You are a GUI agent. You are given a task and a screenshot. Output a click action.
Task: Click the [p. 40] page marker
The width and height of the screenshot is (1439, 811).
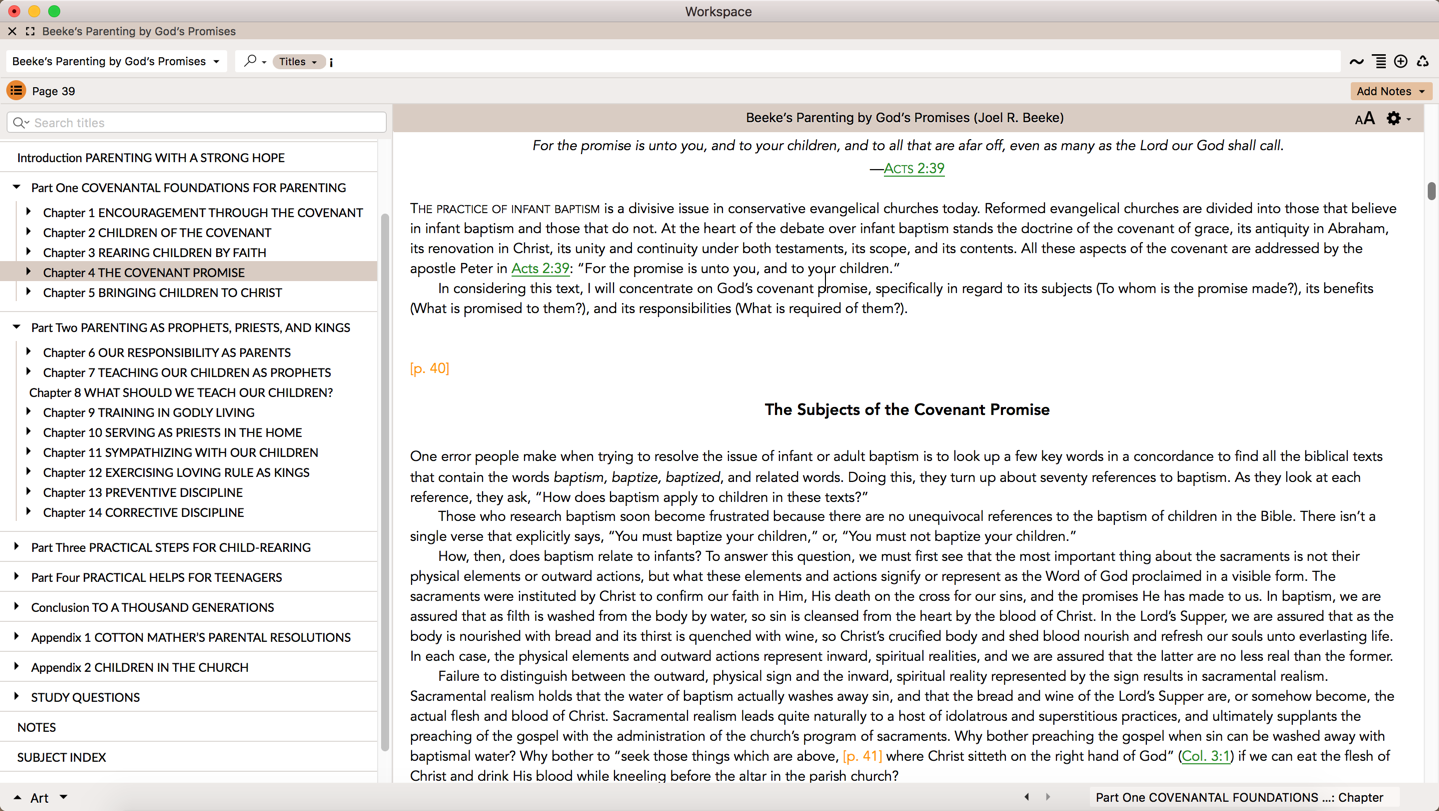[x=430, y=369]
